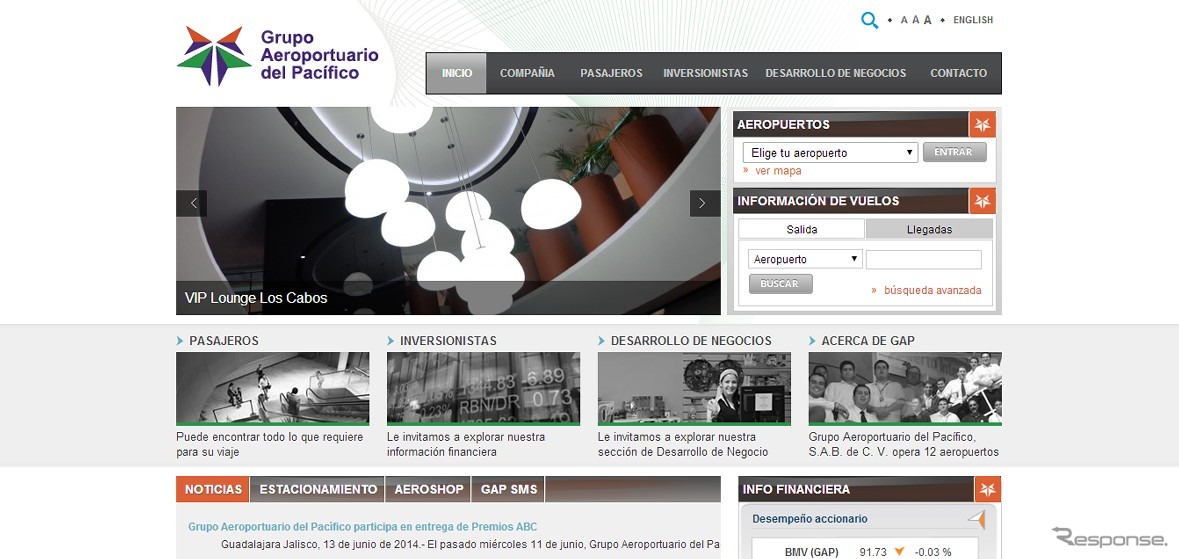
Task: Click the Entrar button
Action: [x=954, y=152]
